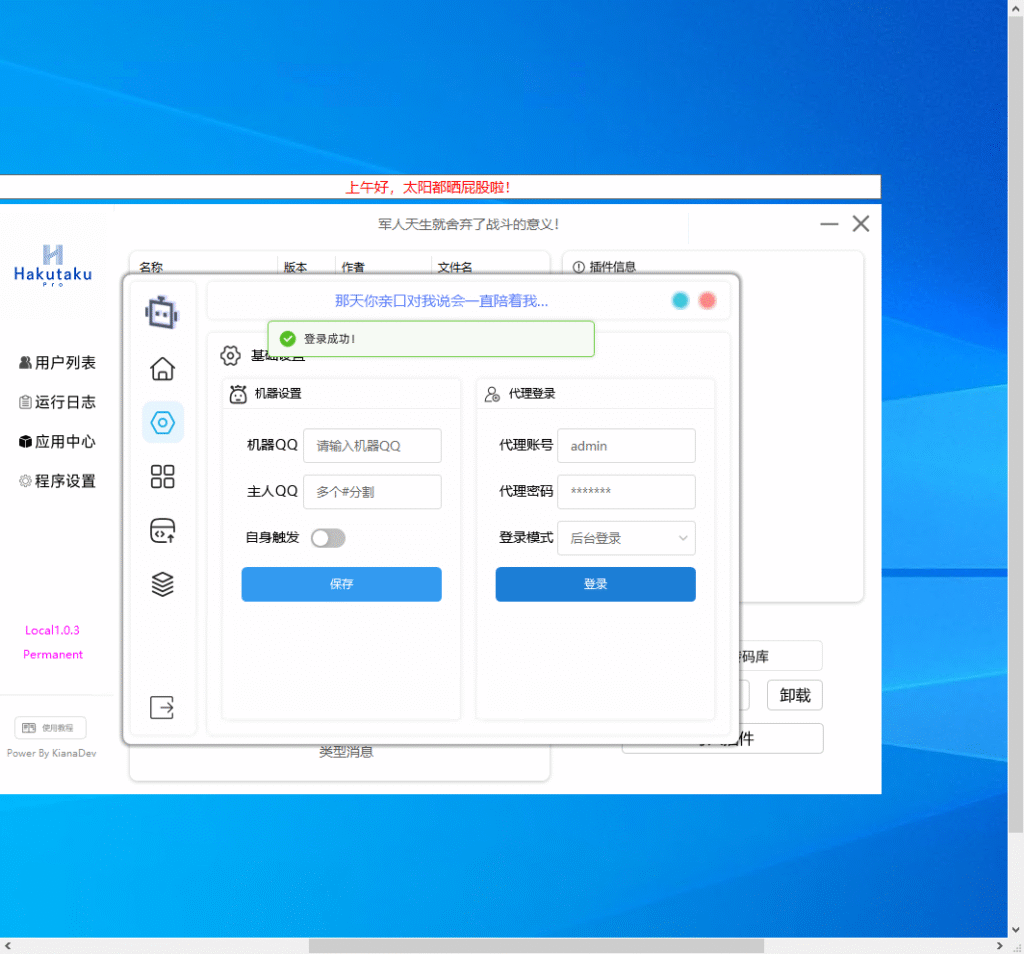Click the 机器QQ input field

372,445
